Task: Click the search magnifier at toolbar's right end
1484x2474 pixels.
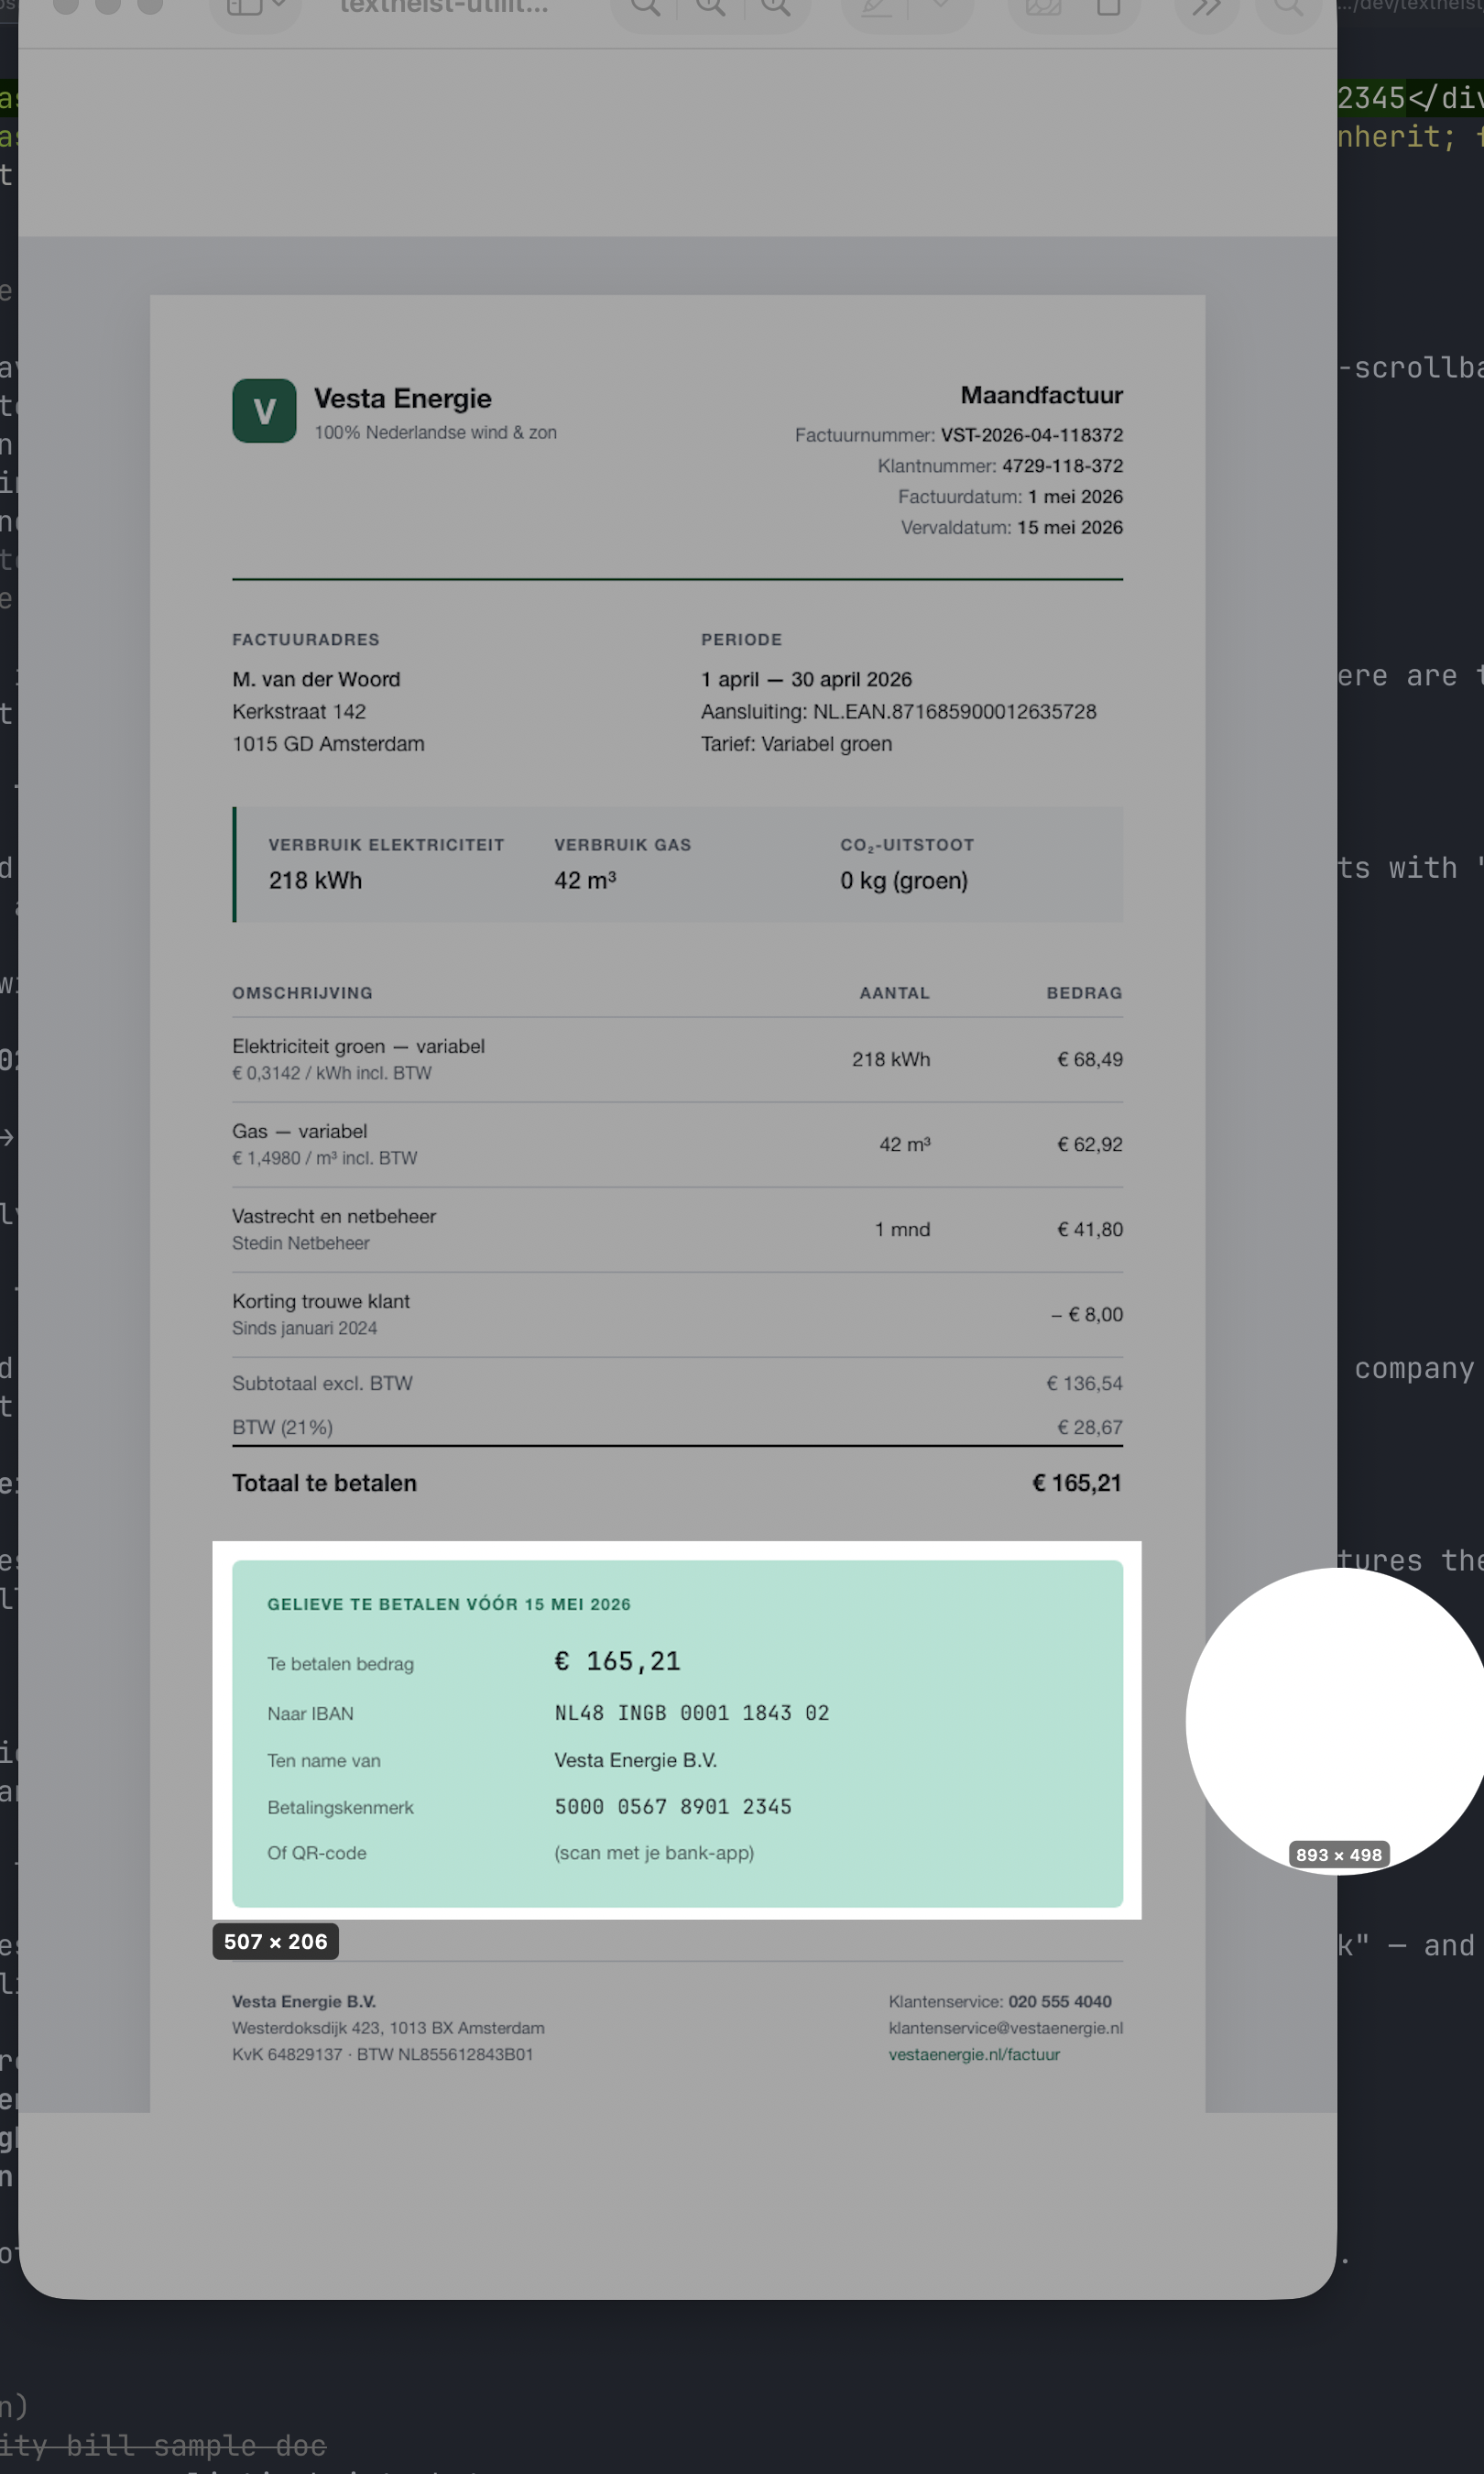Action: (1288, 7)
